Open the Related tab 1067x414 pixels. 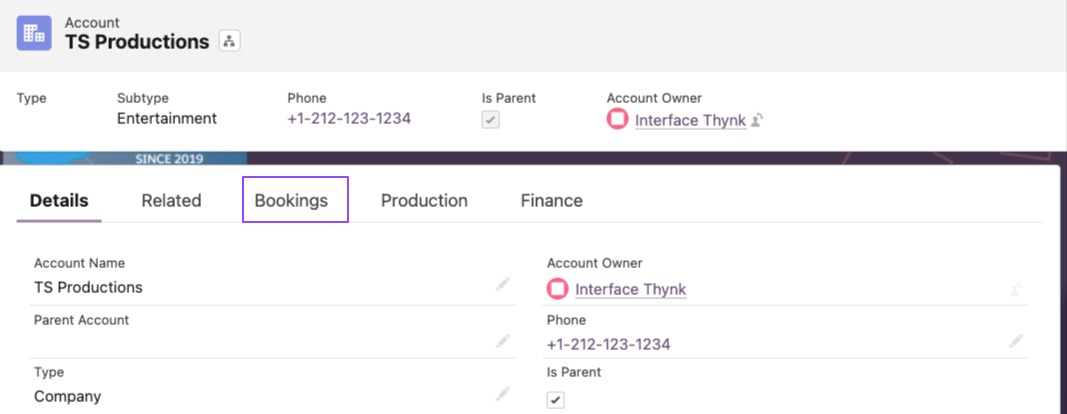(x=171, y=200)
